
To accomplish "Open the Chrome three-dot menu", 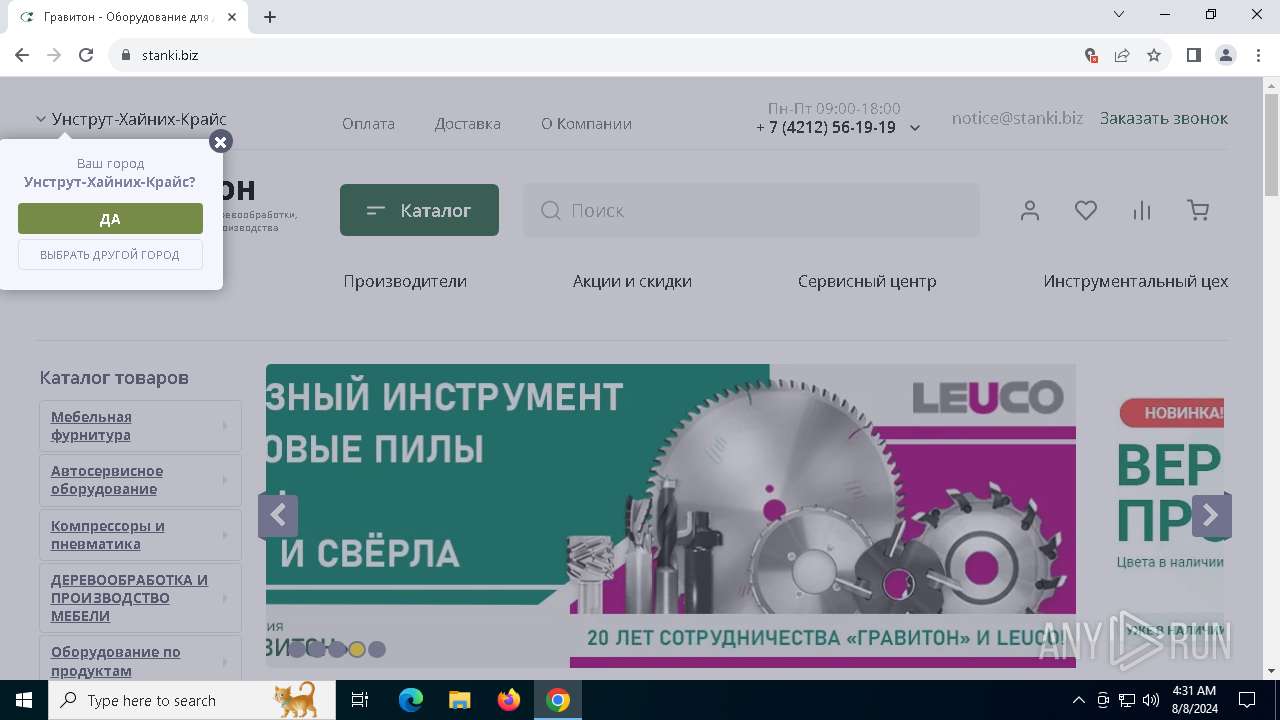I will click(1258, 55).
